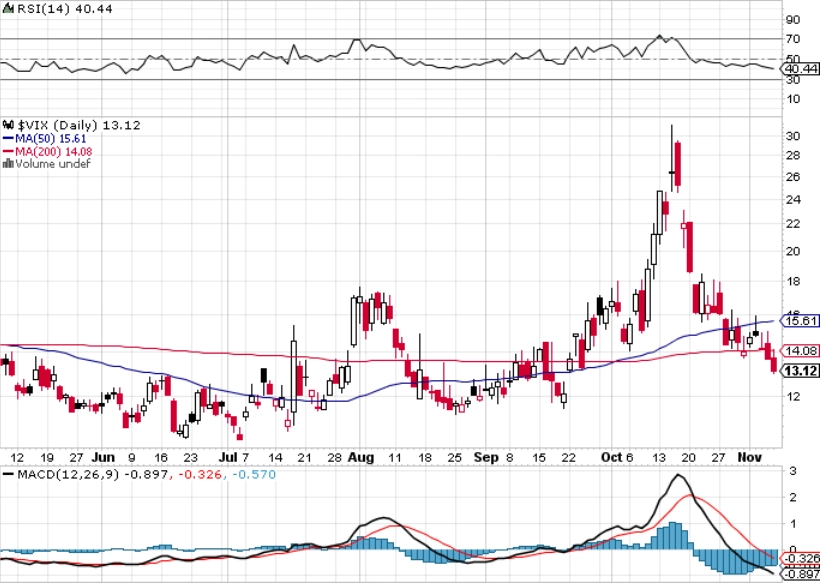Click the tallest October spike candle
The height and width of the screenshot is (583, 822).
pyautogui.click(x=672, y=158)
